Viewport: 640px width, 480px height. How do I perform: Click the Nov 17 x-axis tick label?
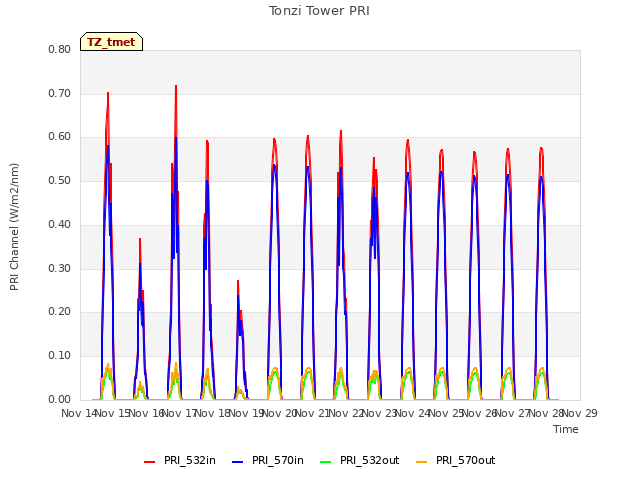180,413
